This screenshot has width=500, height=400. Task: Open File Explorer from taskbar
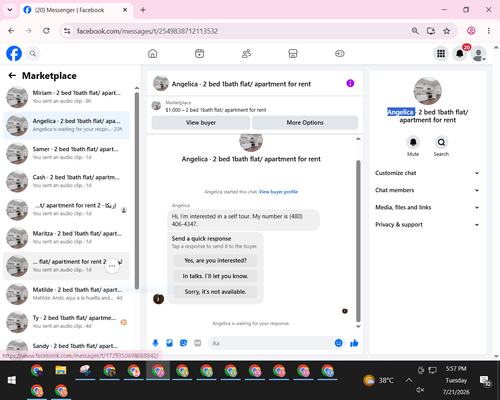coord(61,371)
